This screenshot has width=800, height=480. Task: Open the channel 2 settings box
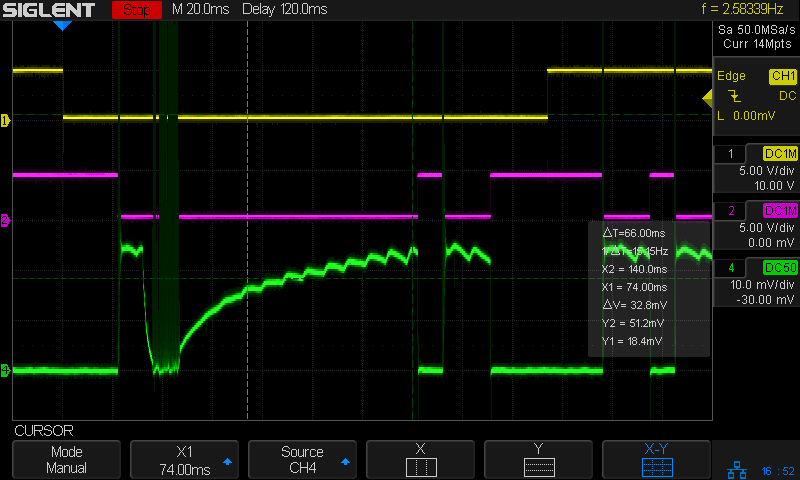(756, 226)
